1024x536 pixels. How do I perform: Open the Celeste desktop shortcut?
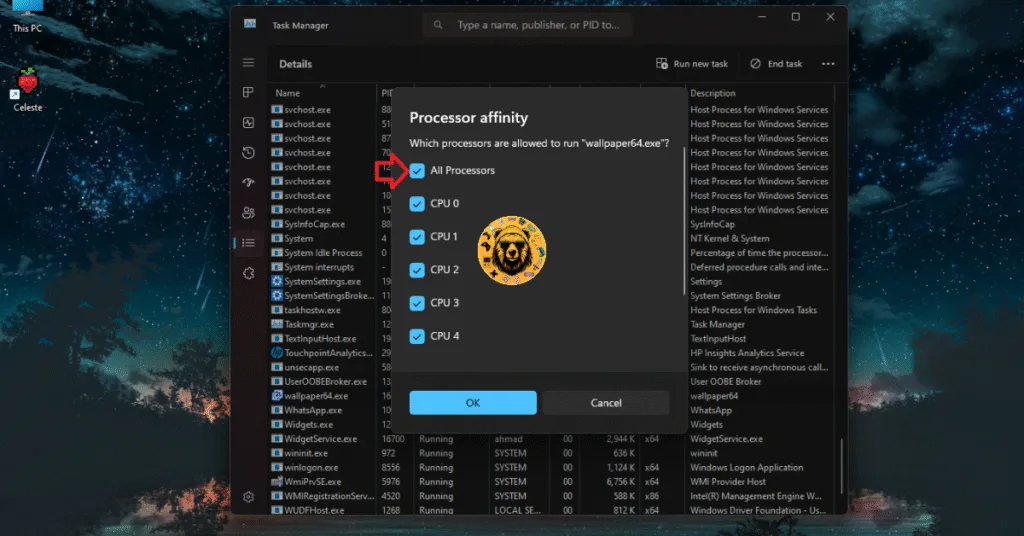click(27, 90)
